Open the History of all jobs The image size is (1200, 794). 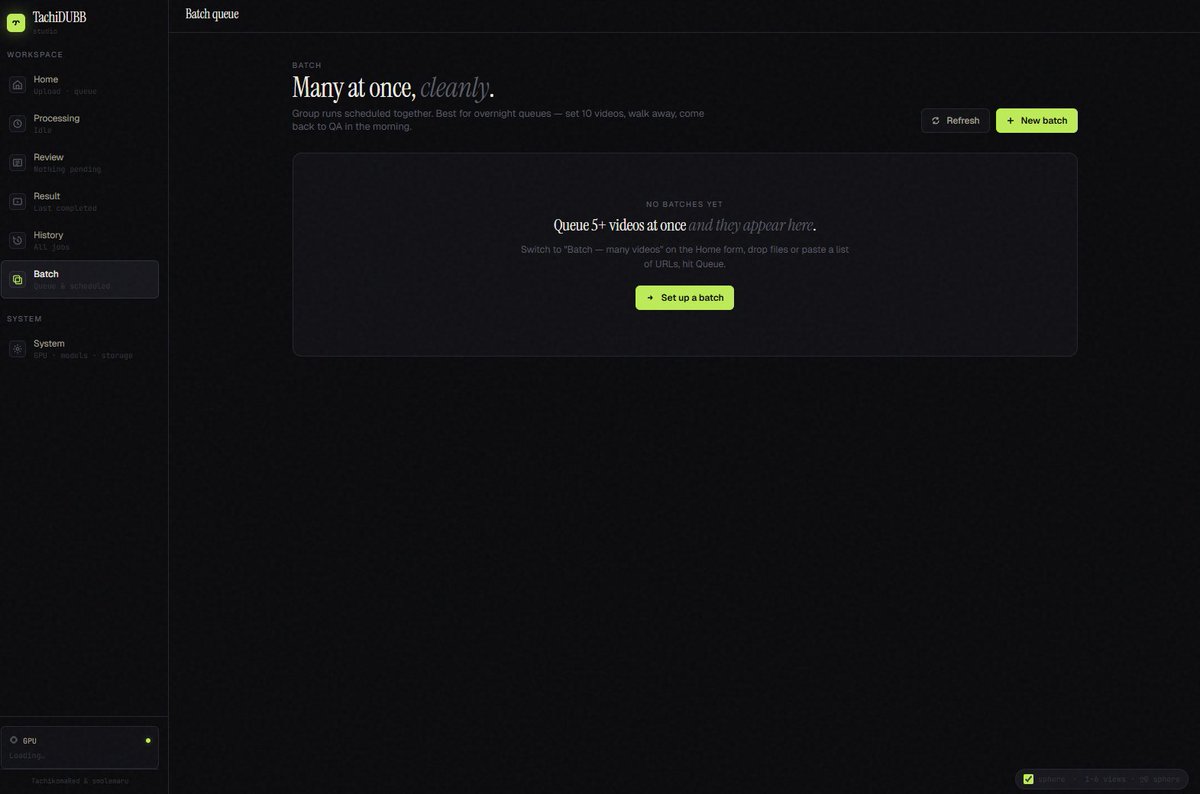coord(80,240)
